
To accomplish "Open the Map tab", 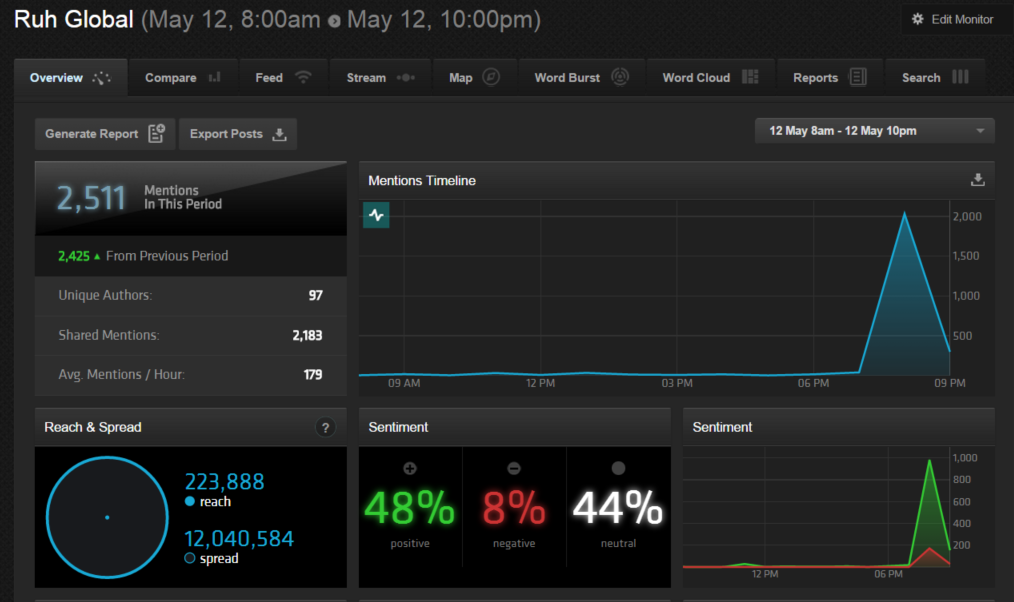I will [474, 78].
